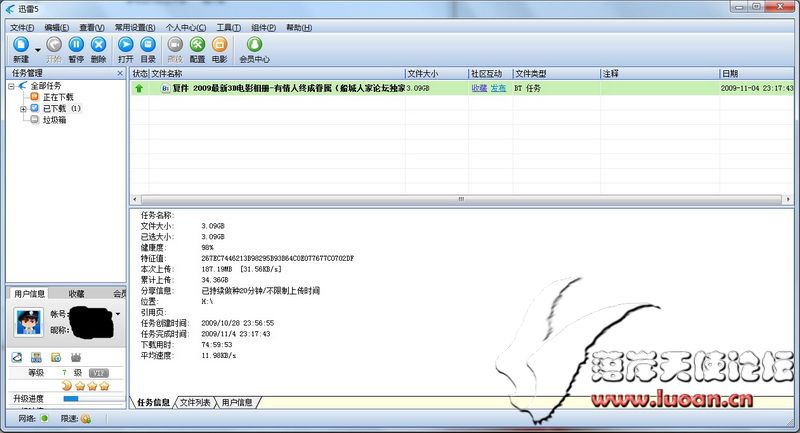Open the 会员中心 member center icon
Screen dimensions: 800x433
(x=255, y=45)
